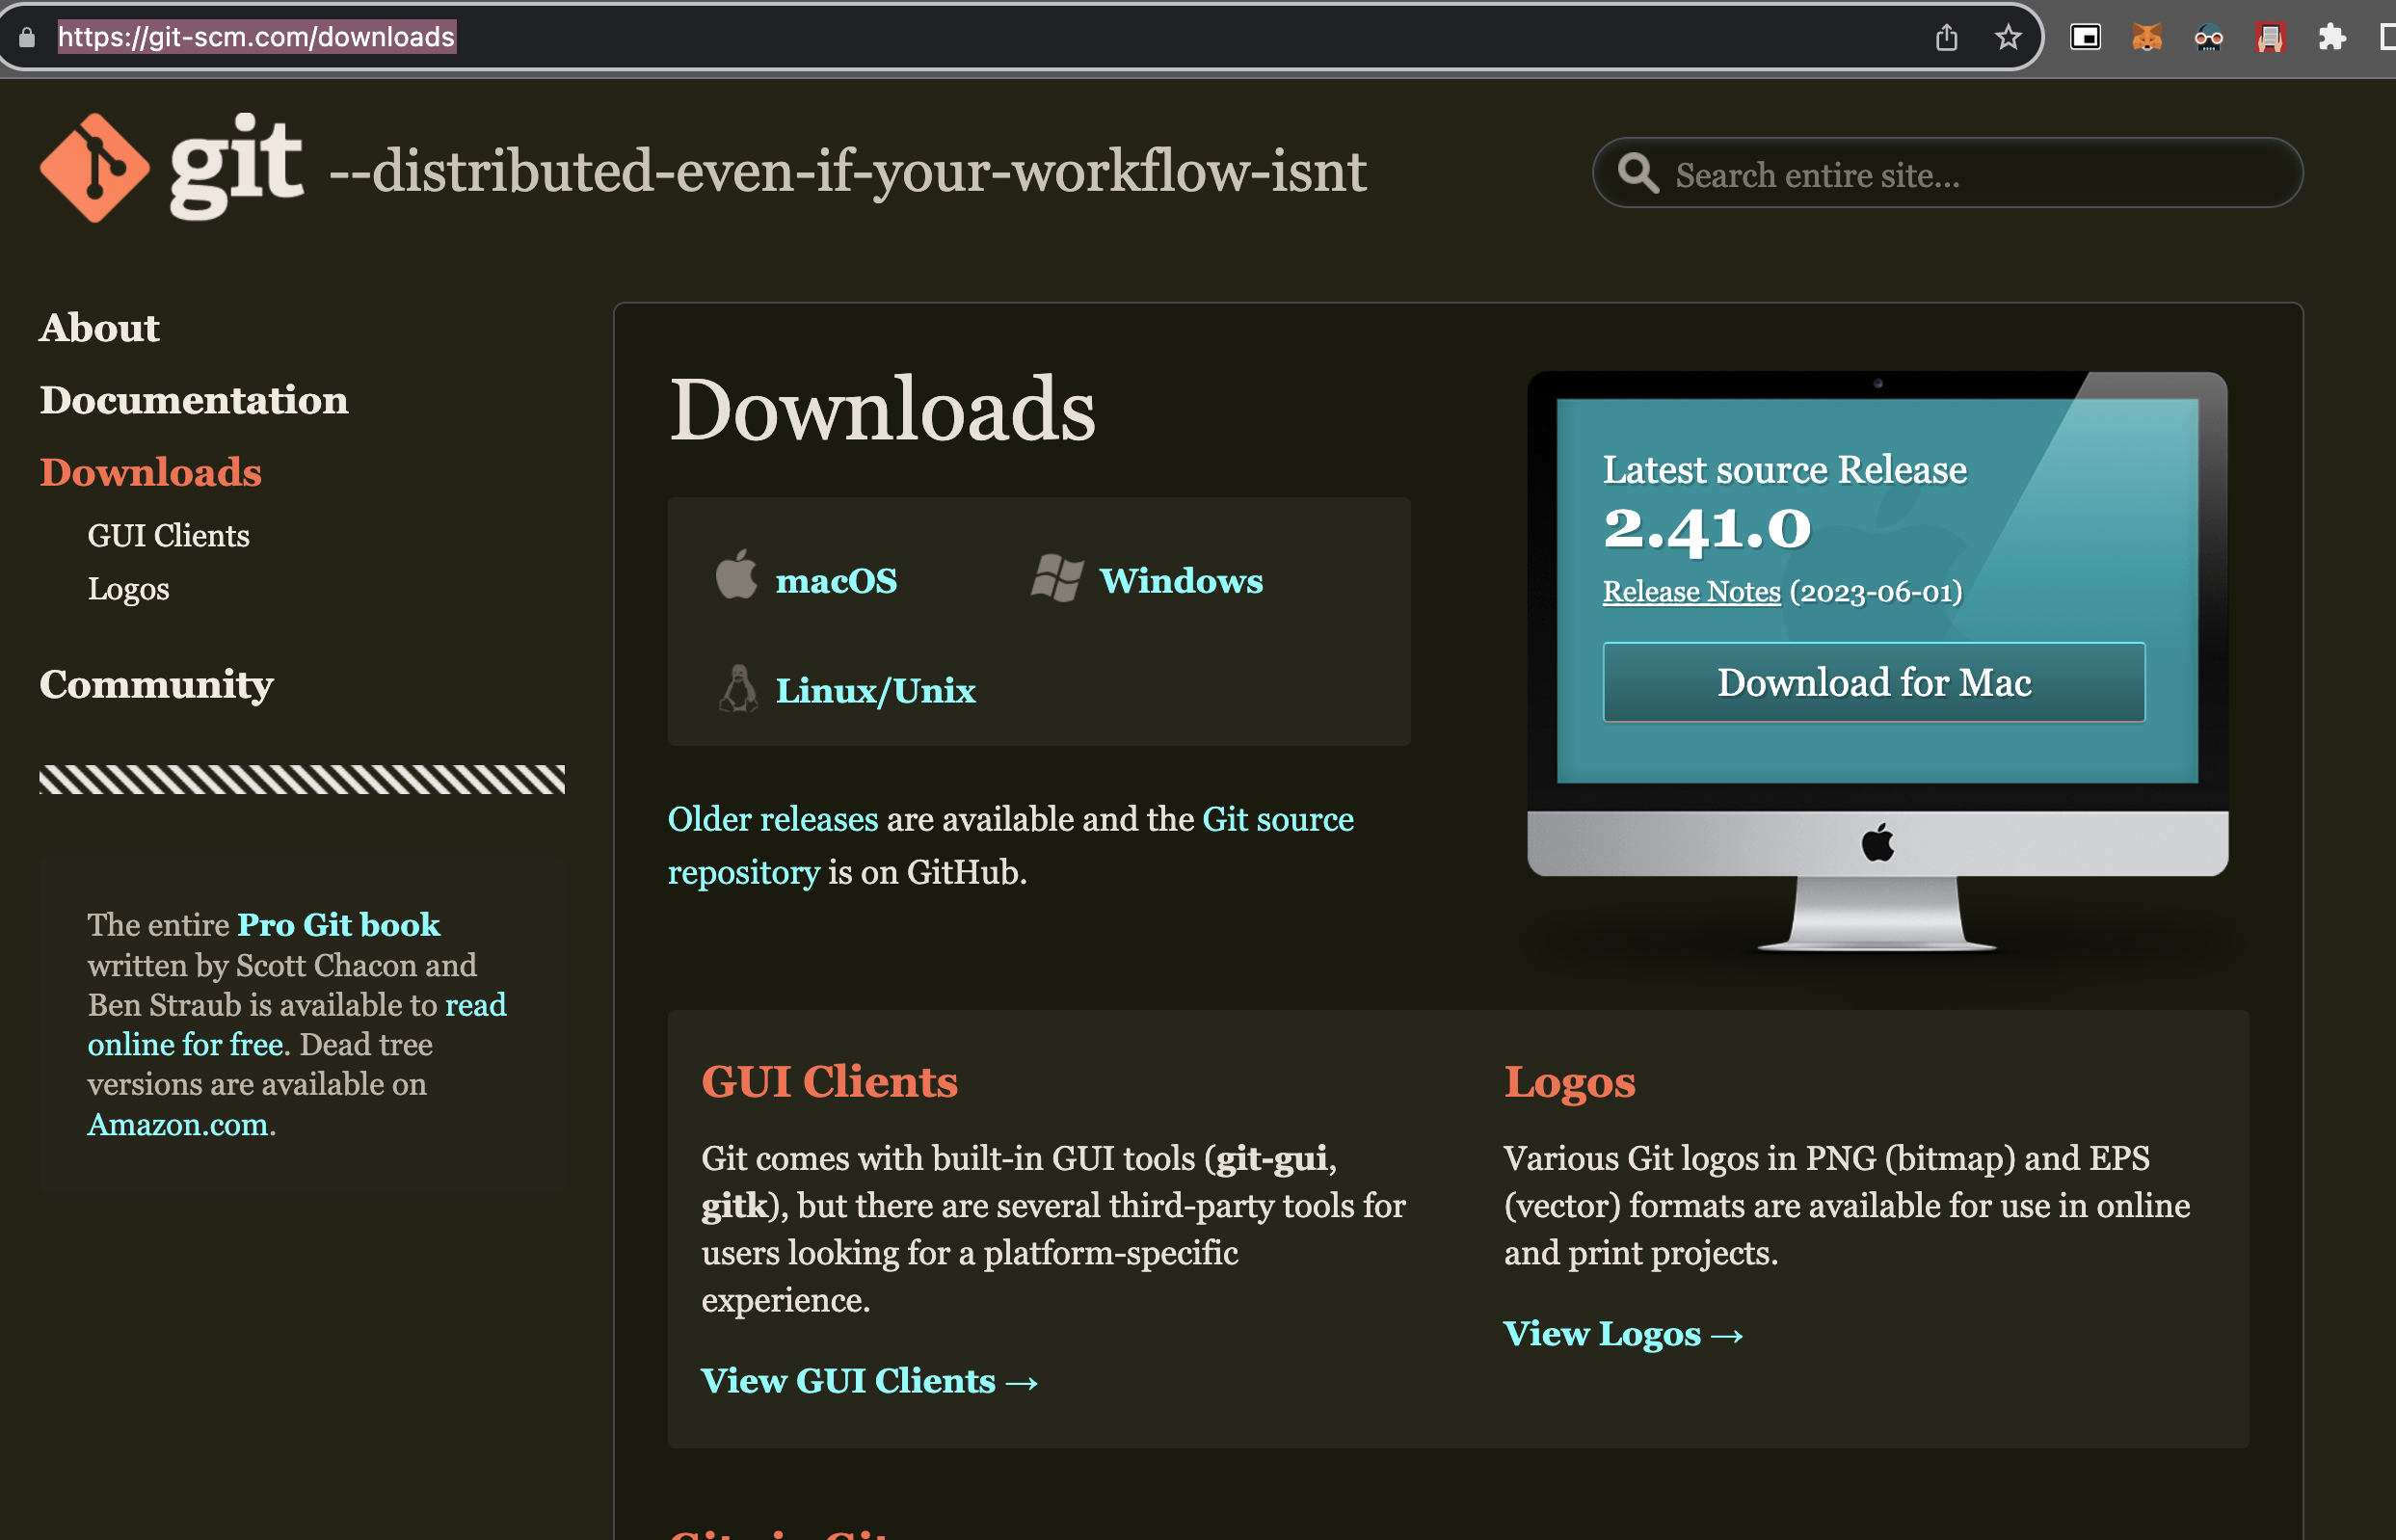The image size is (2396, 1540).
Task: Follow the Older releases link
Action: (773, 819)
